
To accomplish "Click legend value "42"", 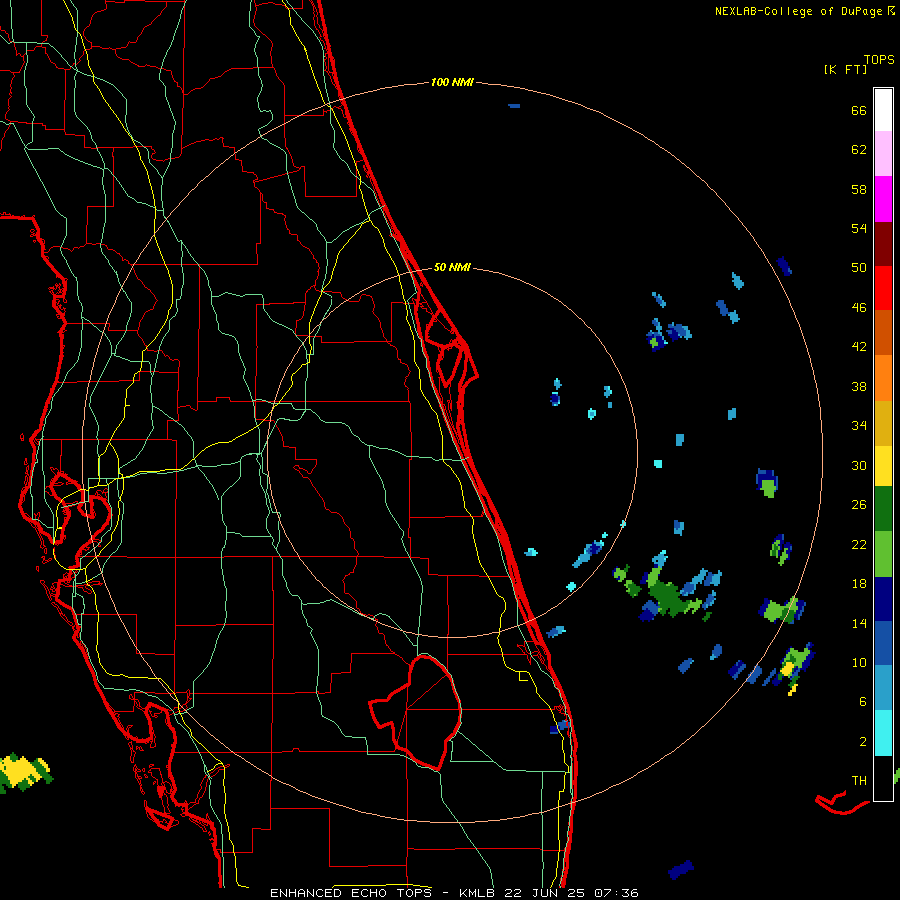I will pos(859,347).
